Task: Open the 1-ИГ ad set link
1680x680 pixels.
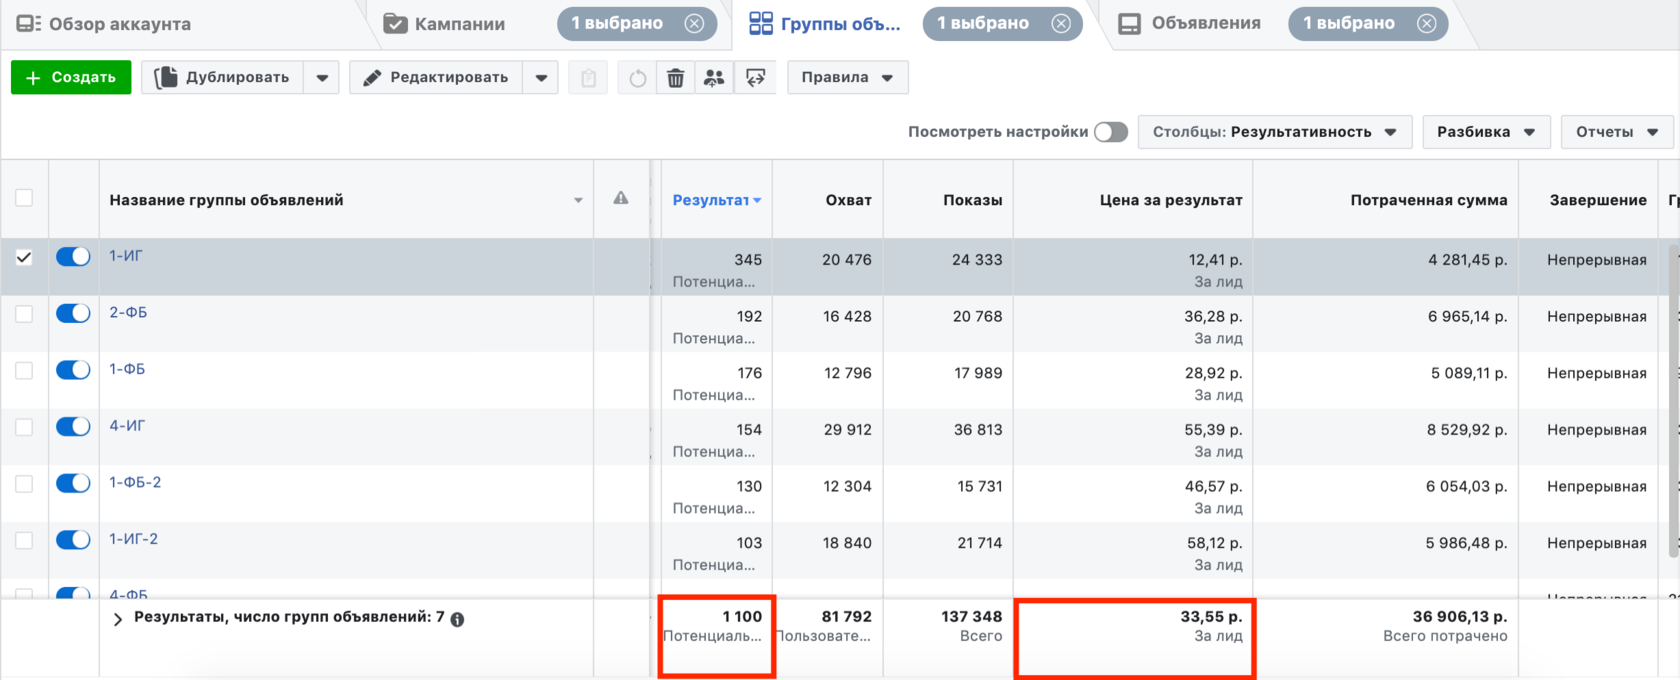Action: (126, 256)
